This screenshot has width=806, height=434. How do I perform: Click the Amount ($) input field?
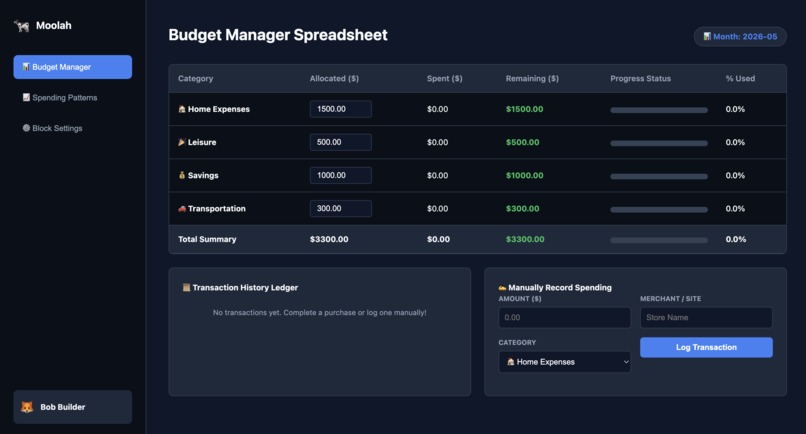coord(564,318)
